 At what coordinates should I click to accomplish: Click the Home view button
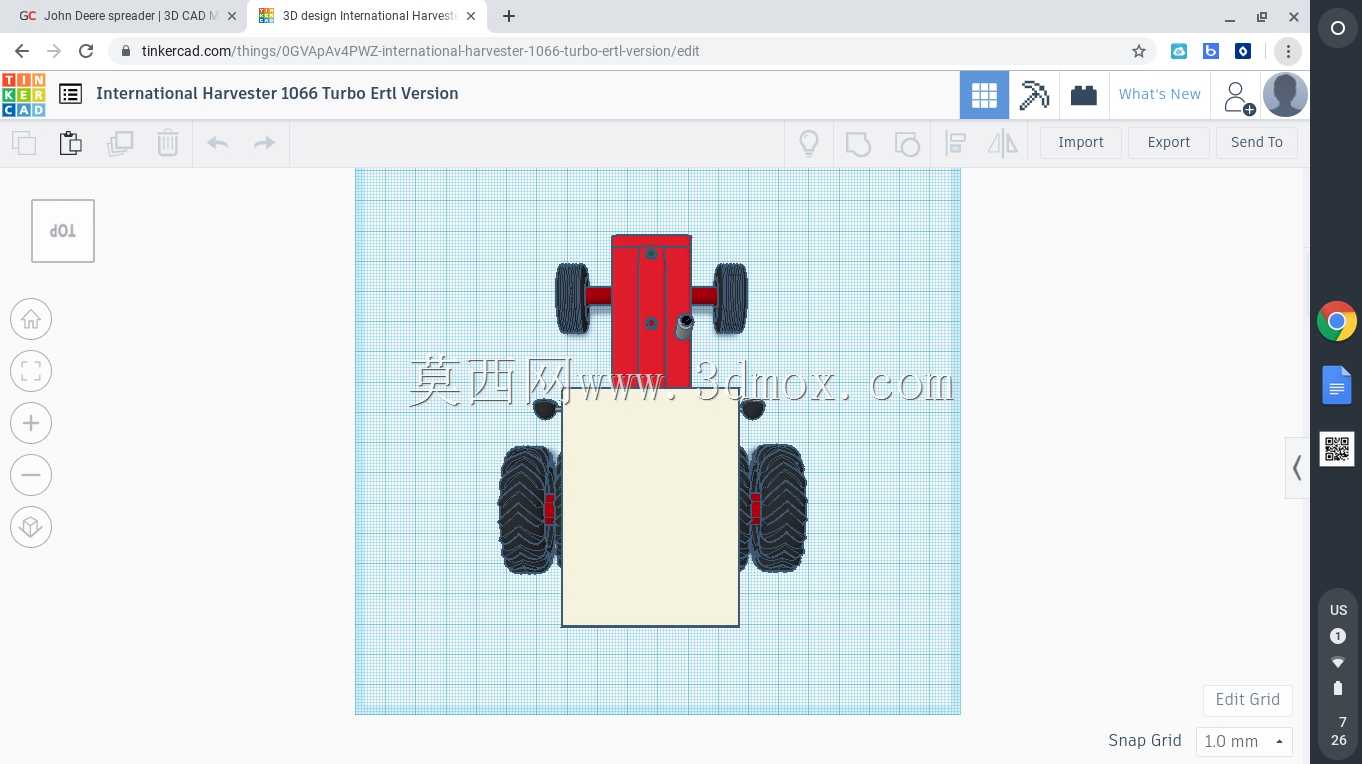pyautogui.click(x=31, y=319)
